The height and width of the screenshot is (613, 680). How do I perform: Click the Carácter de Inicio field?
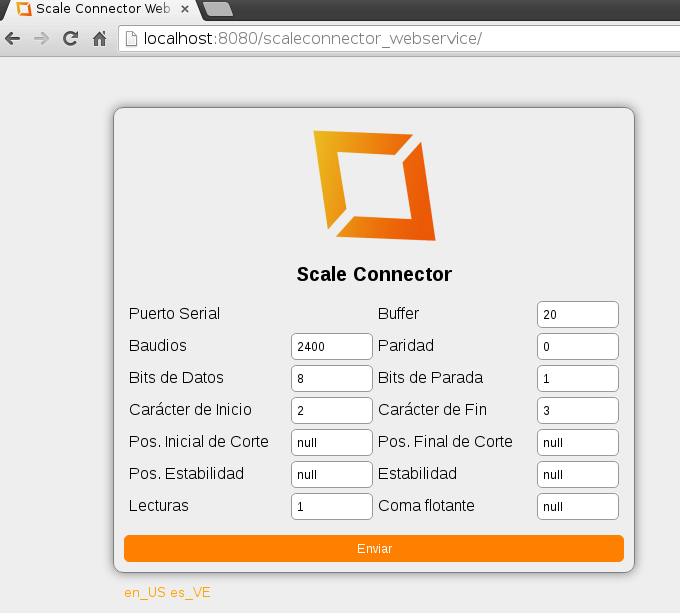(331, 410)
